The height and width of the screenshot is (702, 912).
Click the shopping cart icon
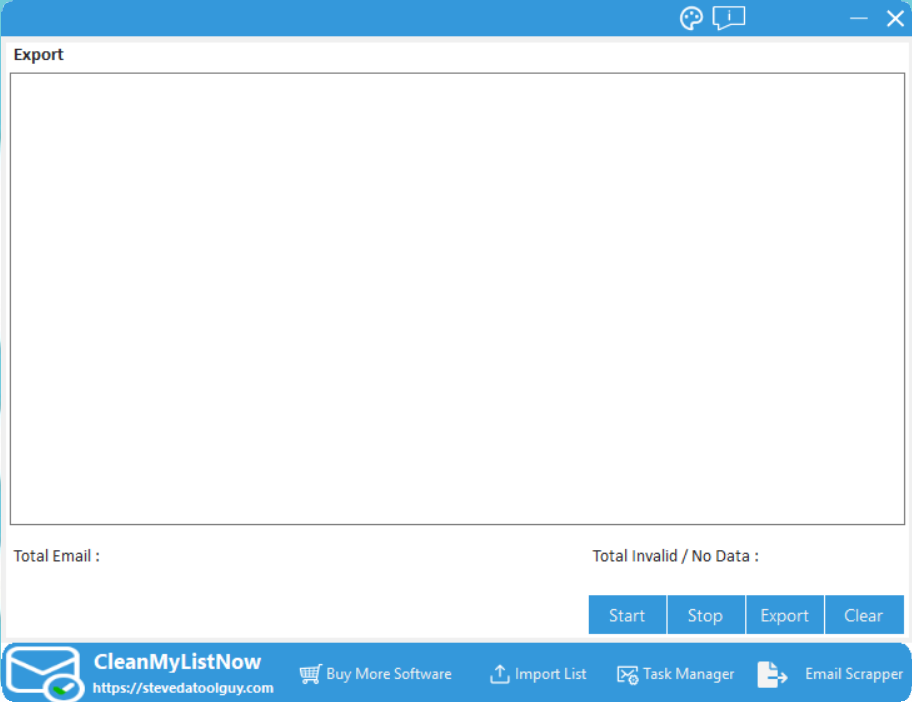(x=310, y=674)
